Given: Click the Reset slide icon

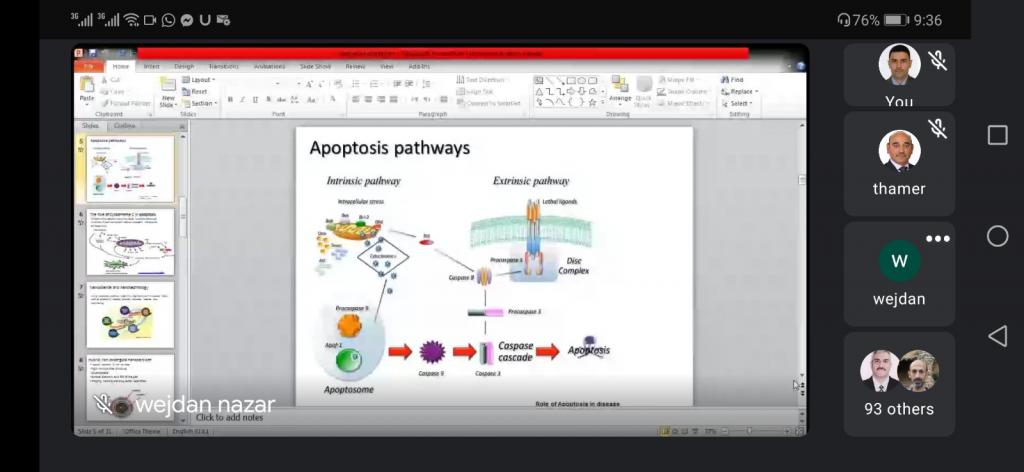Looking at the screenshot, I should 199,91.
